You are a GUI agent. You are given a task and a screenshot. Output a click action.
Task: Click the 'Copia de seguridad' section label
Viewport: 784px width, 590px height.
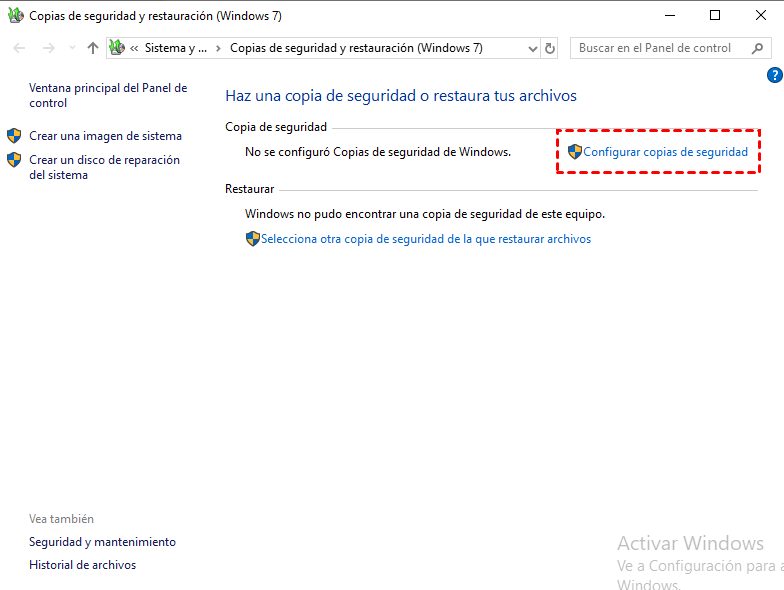276,127
